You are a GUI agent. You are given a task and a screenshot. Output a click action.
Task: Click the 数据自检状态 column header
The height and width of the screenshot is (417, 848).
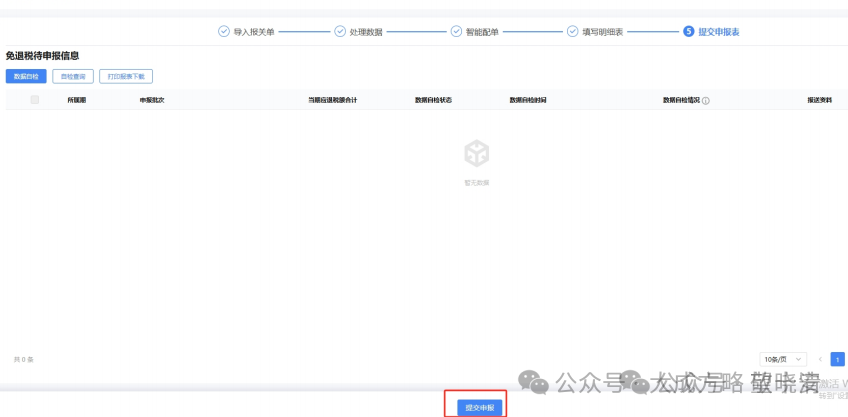click(x=434, y=100)
